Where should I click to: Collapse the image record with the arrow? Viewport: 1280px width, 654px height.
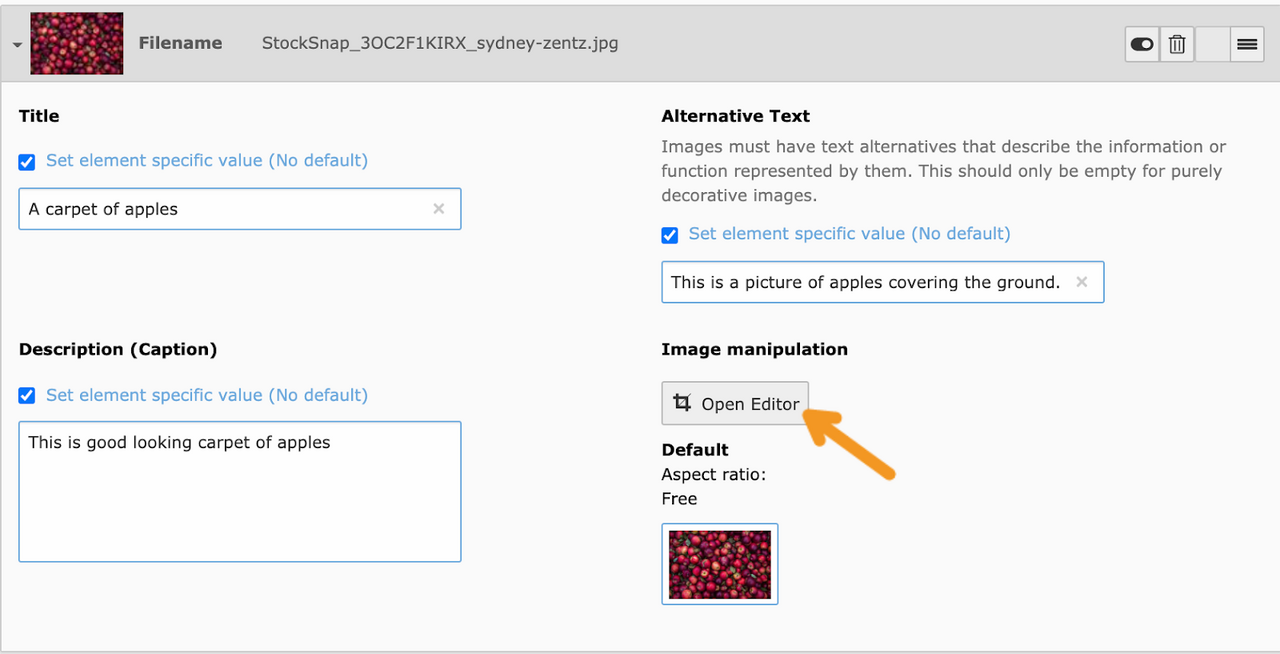pyautogui.click(x=17, y=45)
